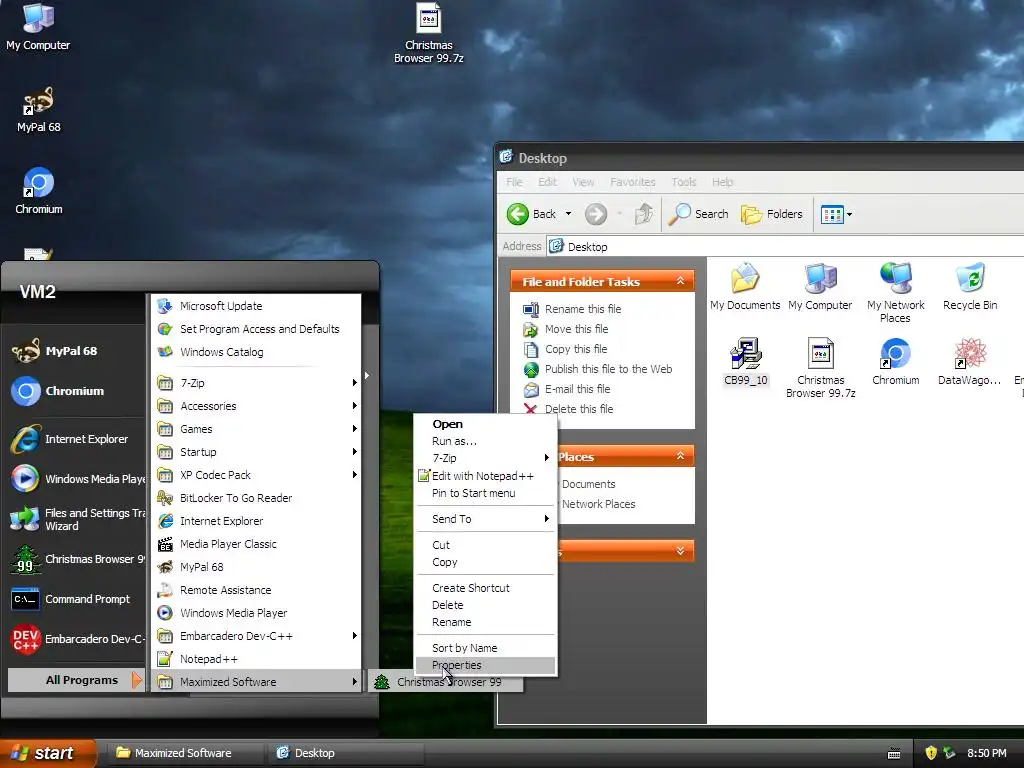The height and width of the screenshot is (768, 1024).
Task: Collapse the File and Folder Tasks panel
Action: click(680, 281)
